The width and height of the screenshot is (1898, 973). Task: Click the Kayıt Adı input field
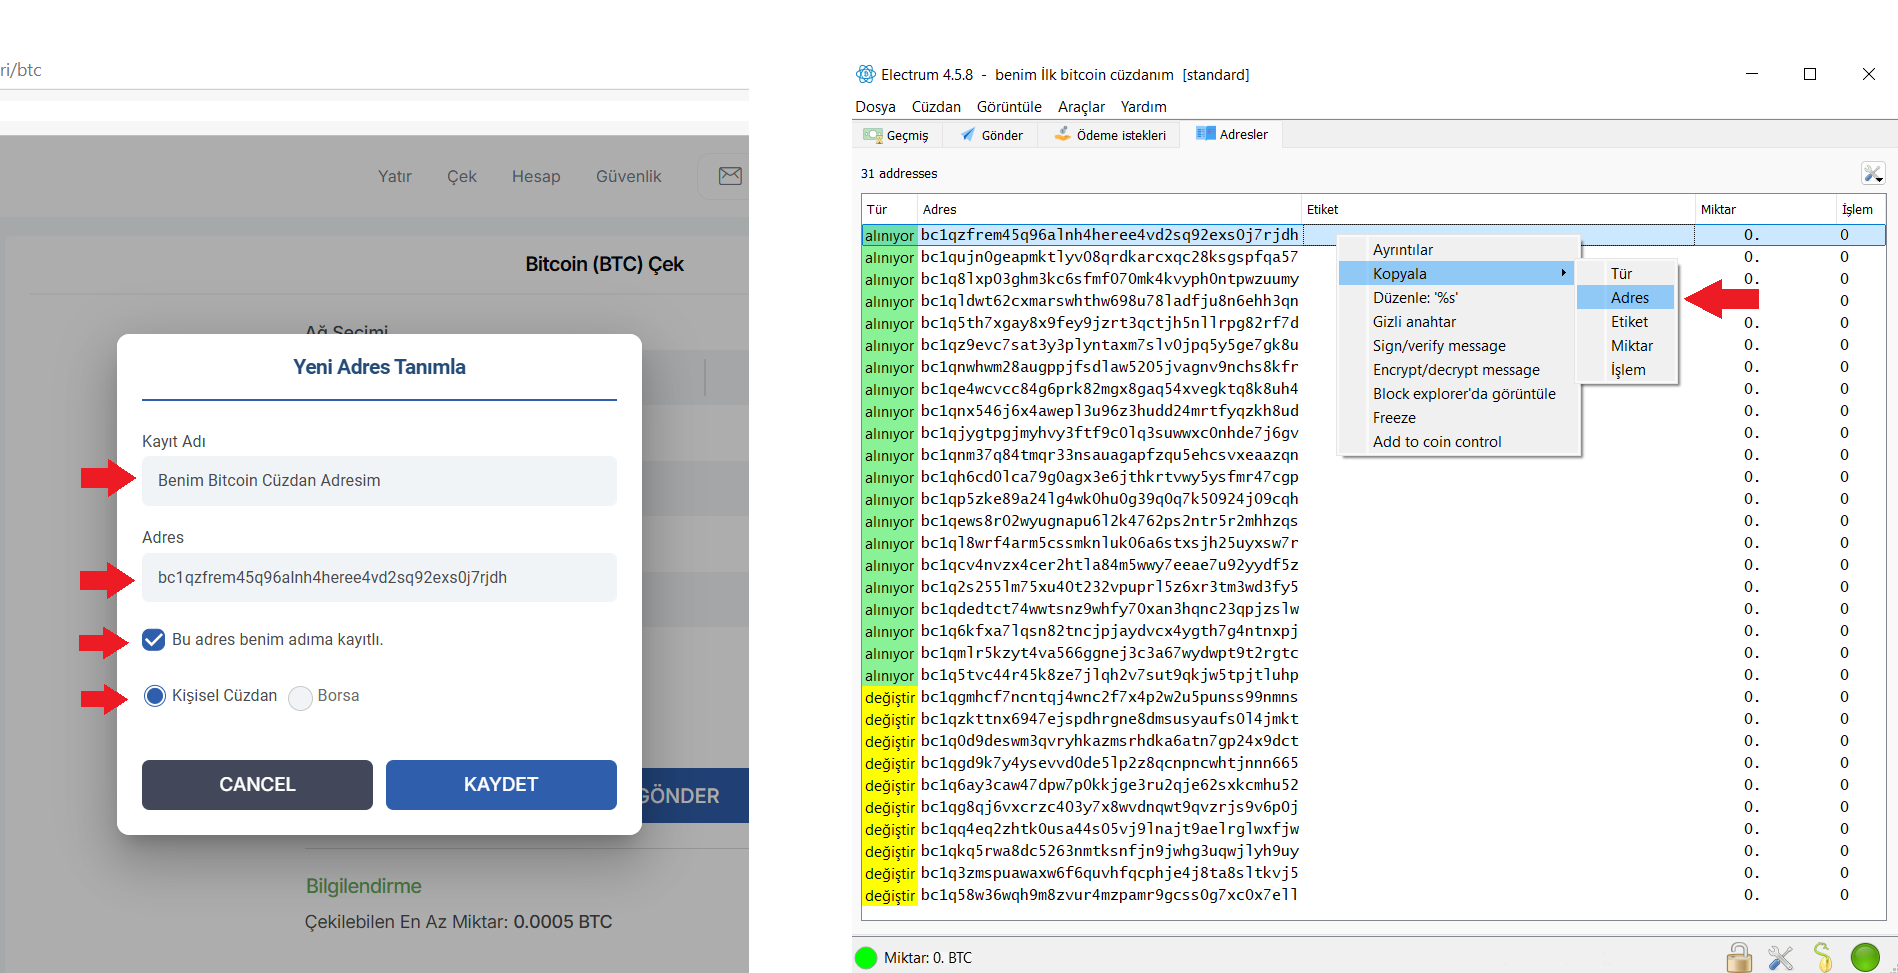tap(379, 481)
